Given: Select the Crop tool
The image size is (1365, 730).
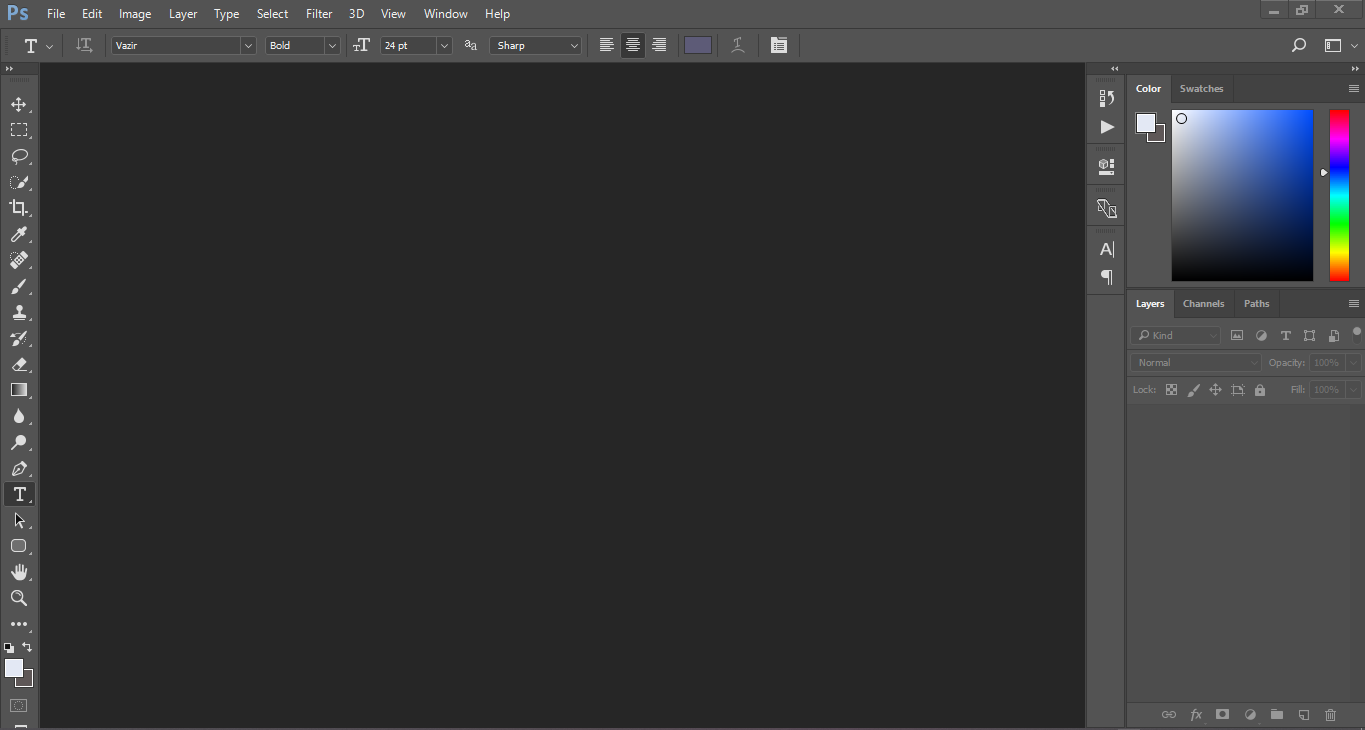Looking at the screenshot, I should point(18,208).
